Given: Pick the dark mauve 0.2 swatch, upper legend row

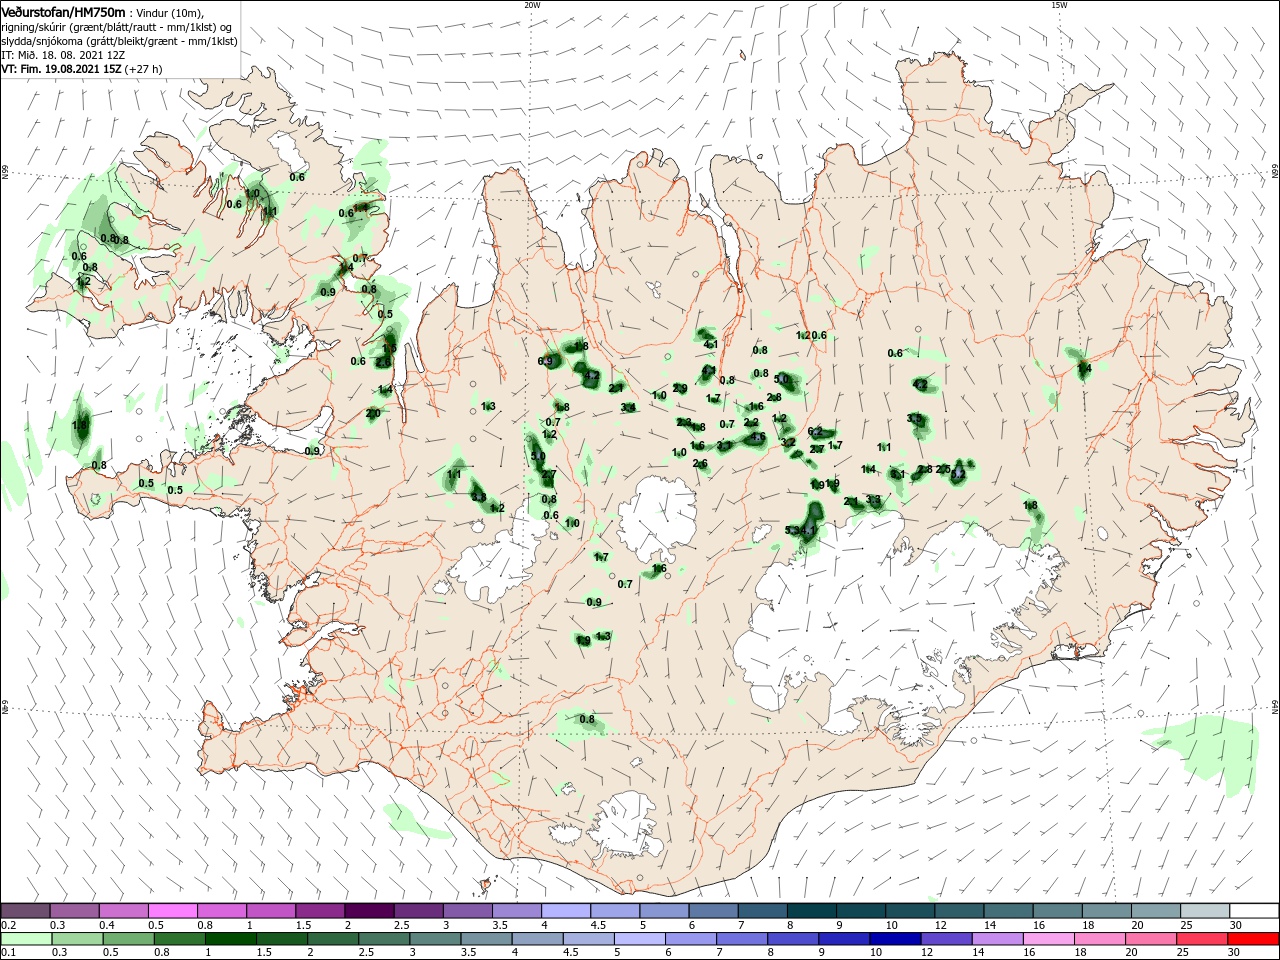Looking at the screenshot, I should pos(25,911).
